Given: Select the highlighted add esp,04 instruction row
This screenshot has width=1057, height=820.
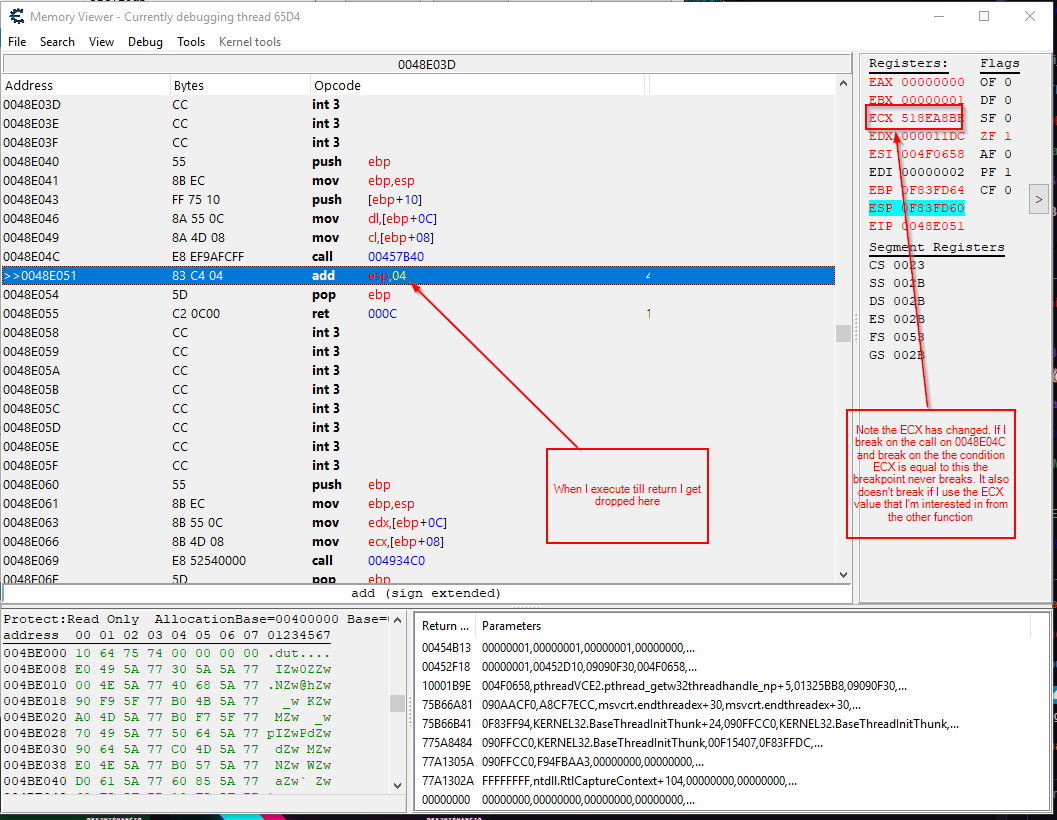Looking at the screenshot, I should tap(418, 276).
